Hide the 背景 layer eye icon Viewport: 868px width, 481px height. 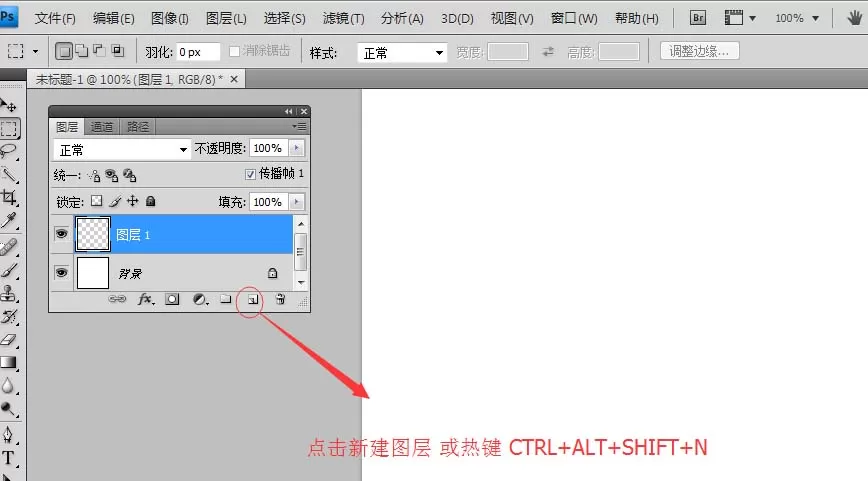61,273
